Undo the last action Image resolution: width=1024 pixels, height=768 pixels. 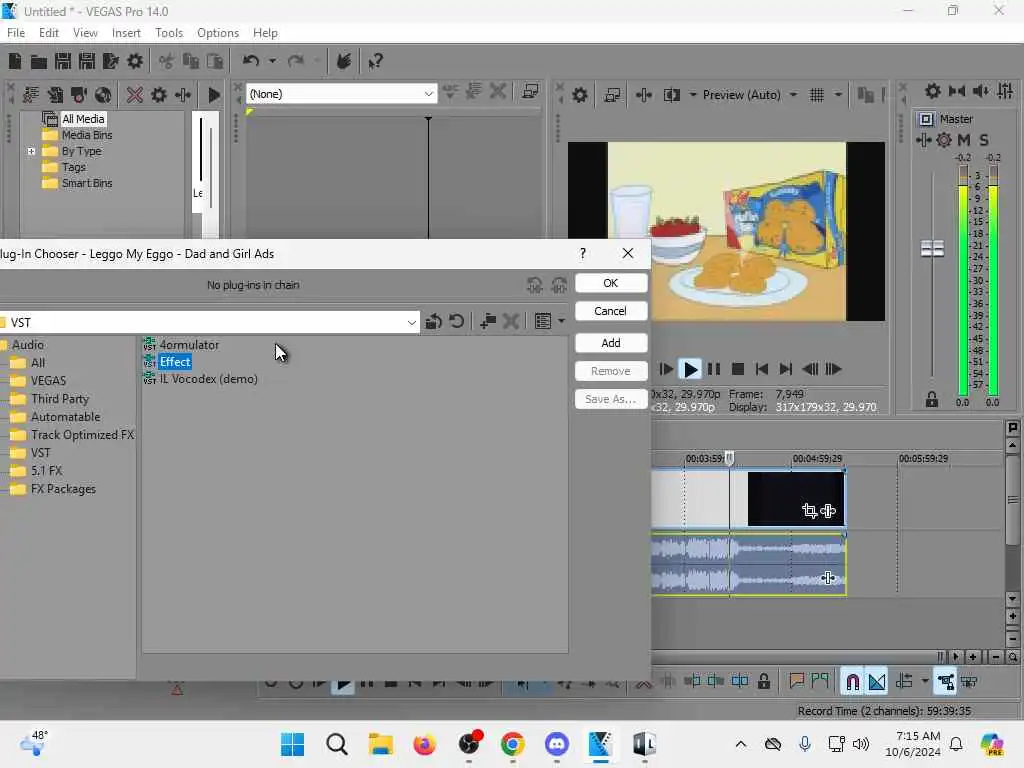click(x=251, y=61)
